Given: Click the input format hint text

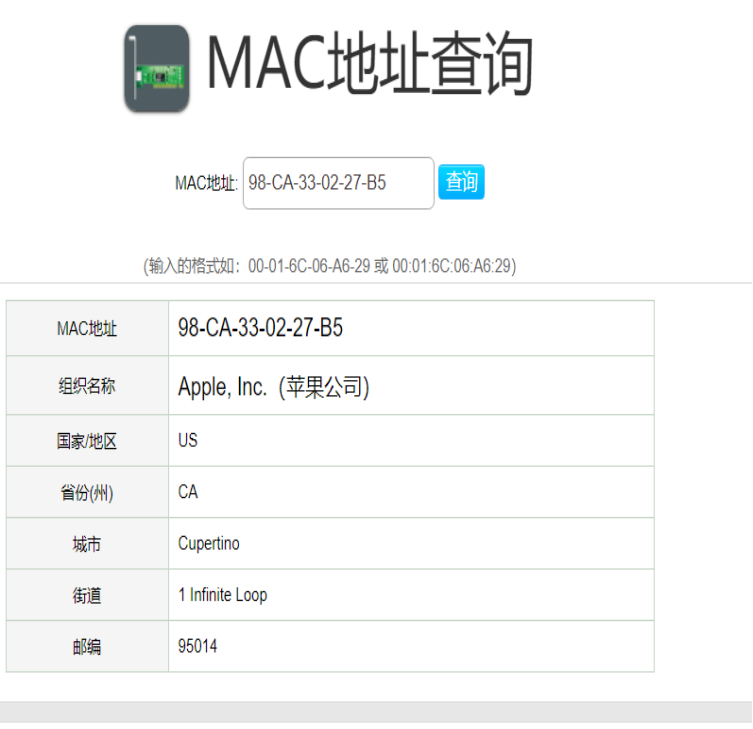Looking at the screenshot, I should (329, 266).
